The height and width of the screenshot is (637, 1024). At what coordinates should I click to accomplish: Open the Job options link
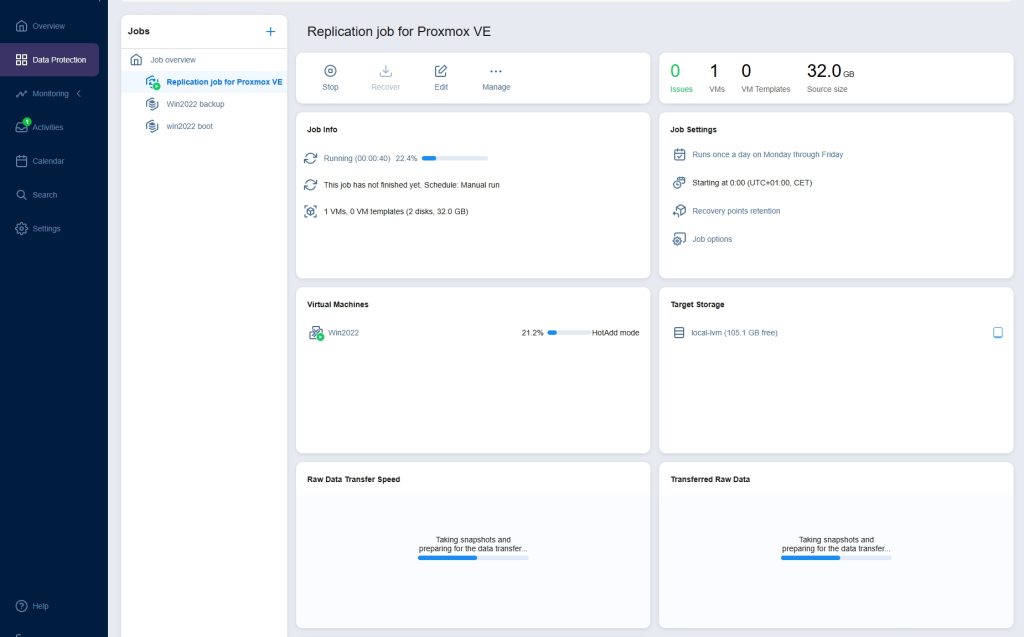(712, 239)
